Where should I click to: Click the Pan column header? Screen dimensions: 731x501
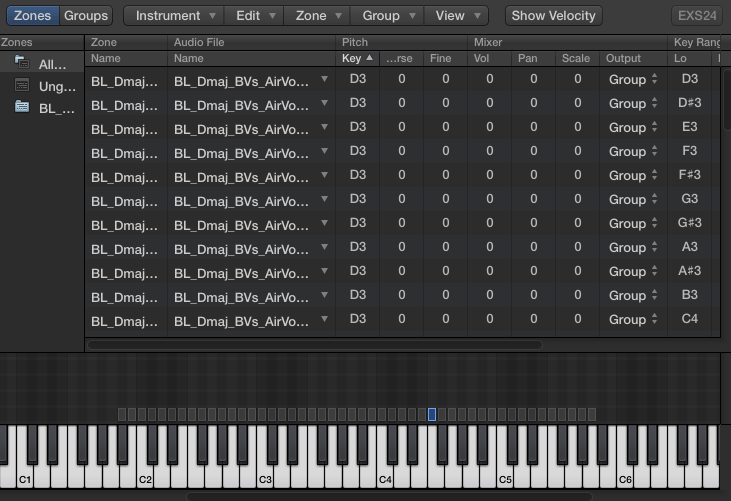533,58
